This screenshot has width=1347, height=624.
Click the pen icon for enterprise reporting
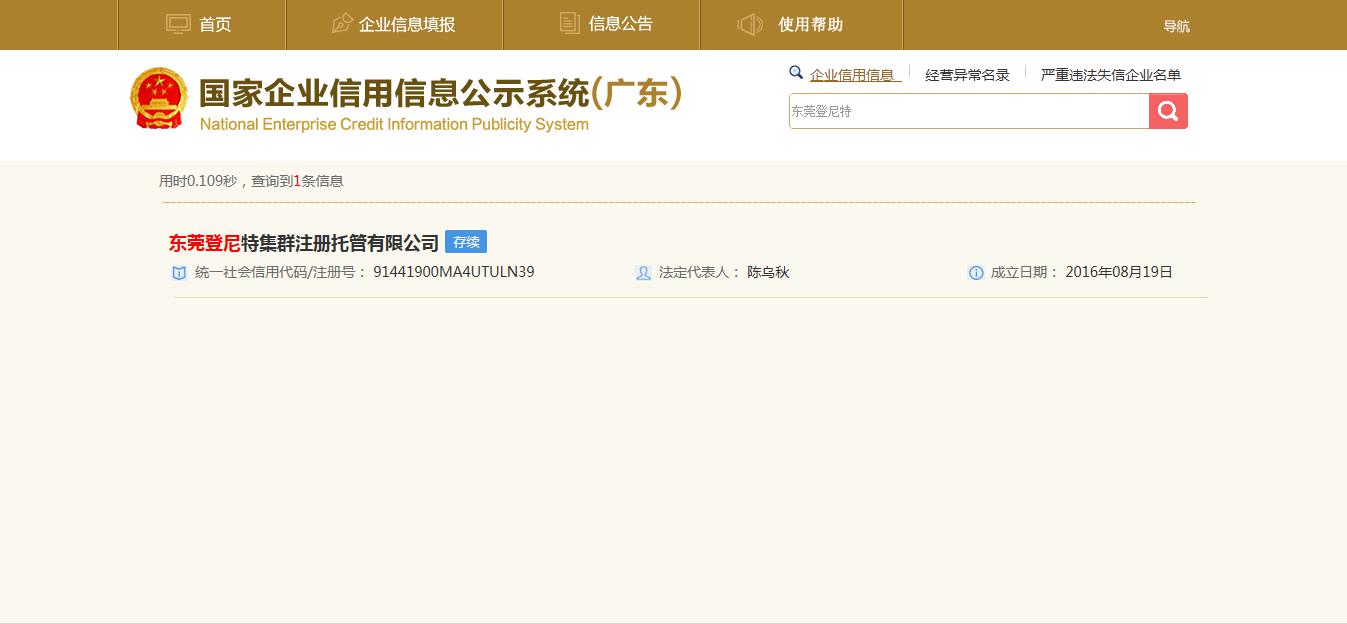342,24
